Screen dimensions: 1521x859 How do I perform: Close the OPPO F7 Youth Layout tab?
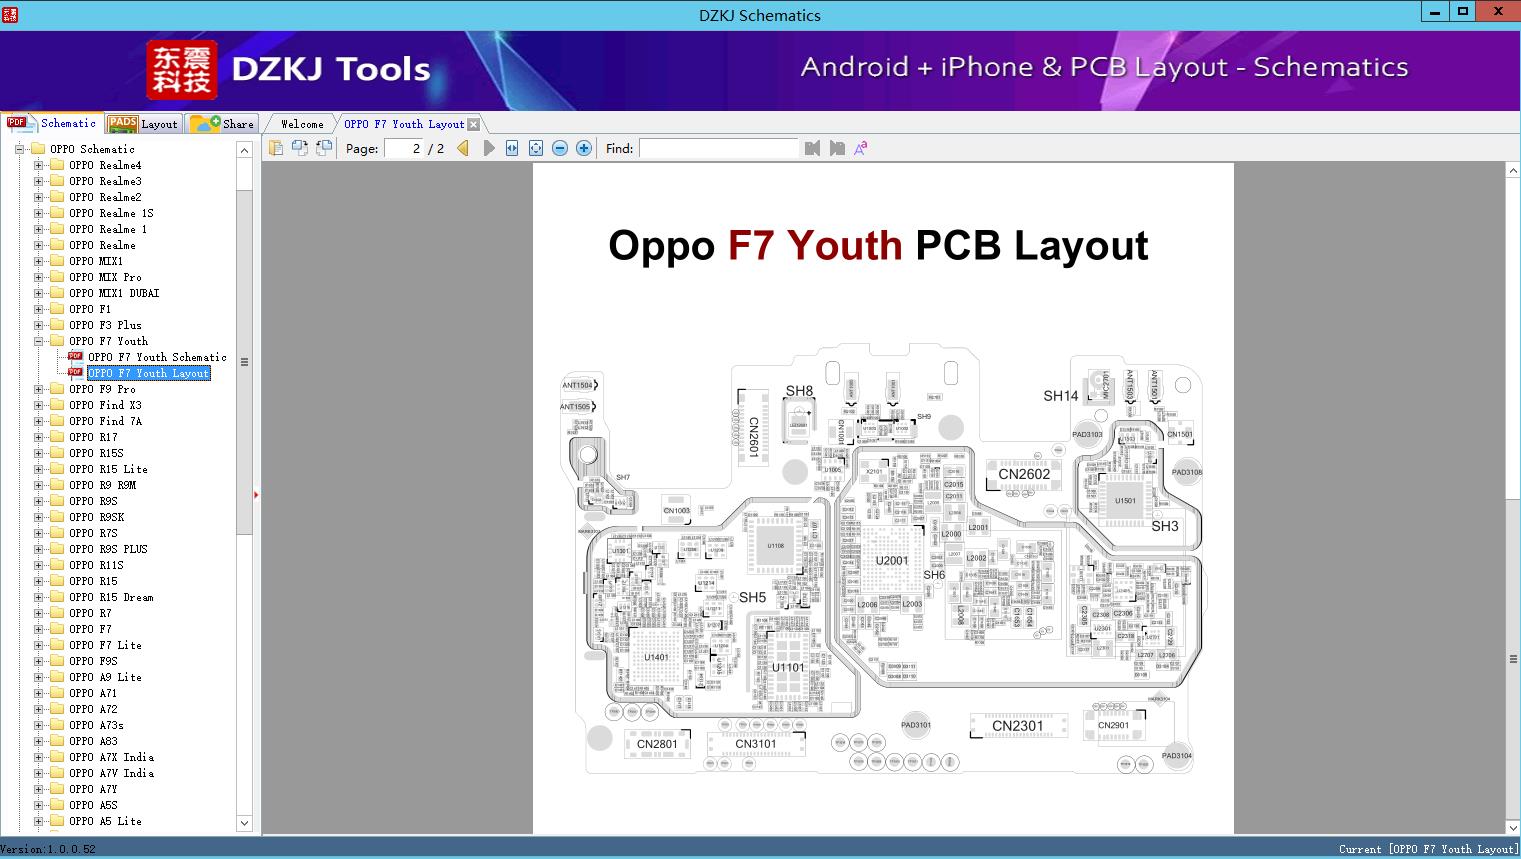pyautogui.click(x=474, y=124)
